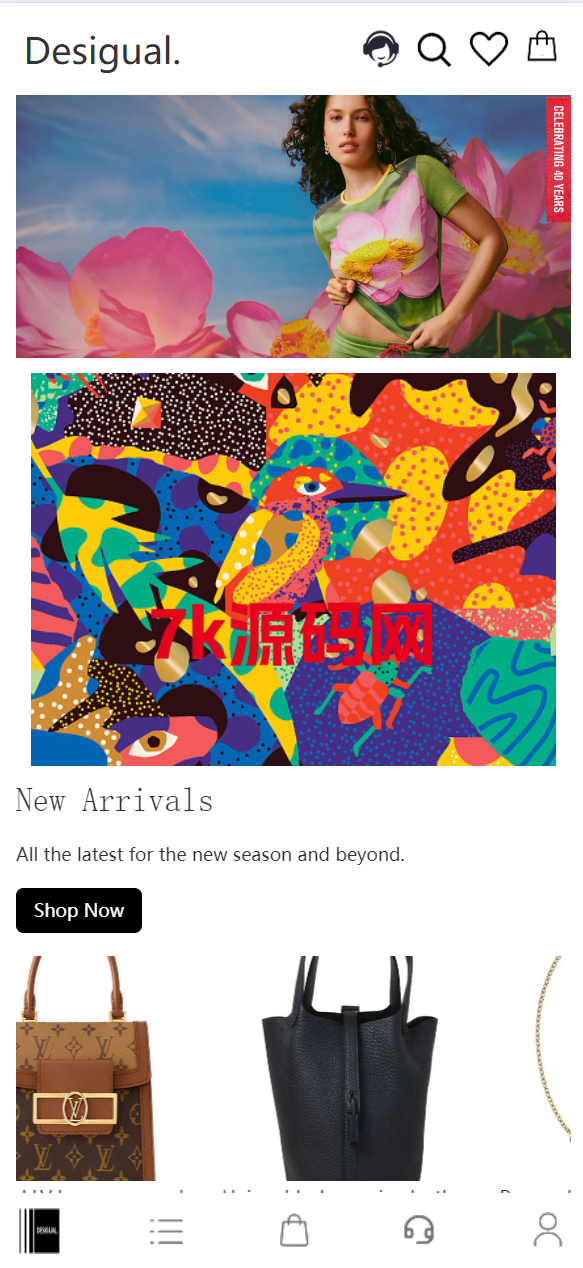This screenshot has width=583, height=1268.
Task: Select the gold chain necklace product
Action: (556, 1068)
